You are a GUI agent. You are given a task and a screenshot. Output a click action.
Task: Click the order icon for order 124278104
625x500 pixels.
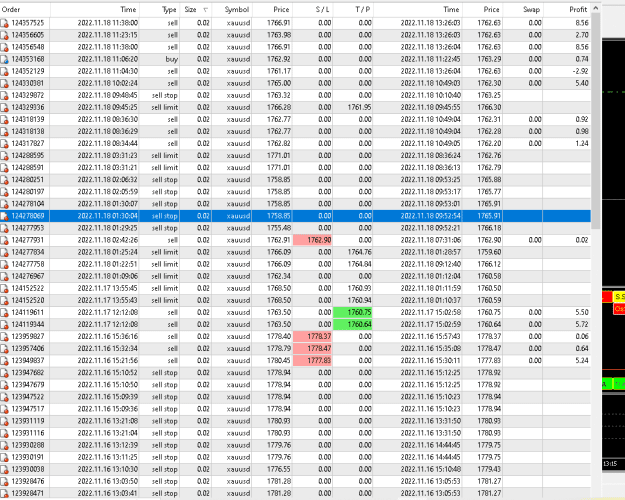point(4,204)
